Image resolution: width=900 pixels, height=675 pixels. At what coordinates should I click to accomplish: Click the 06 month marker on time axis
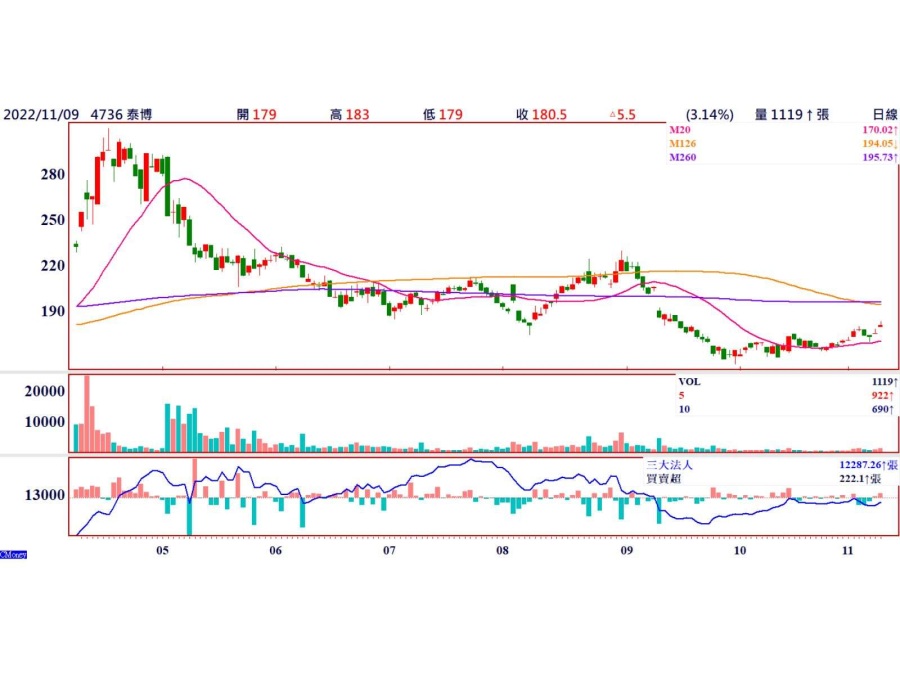[276, 550]
